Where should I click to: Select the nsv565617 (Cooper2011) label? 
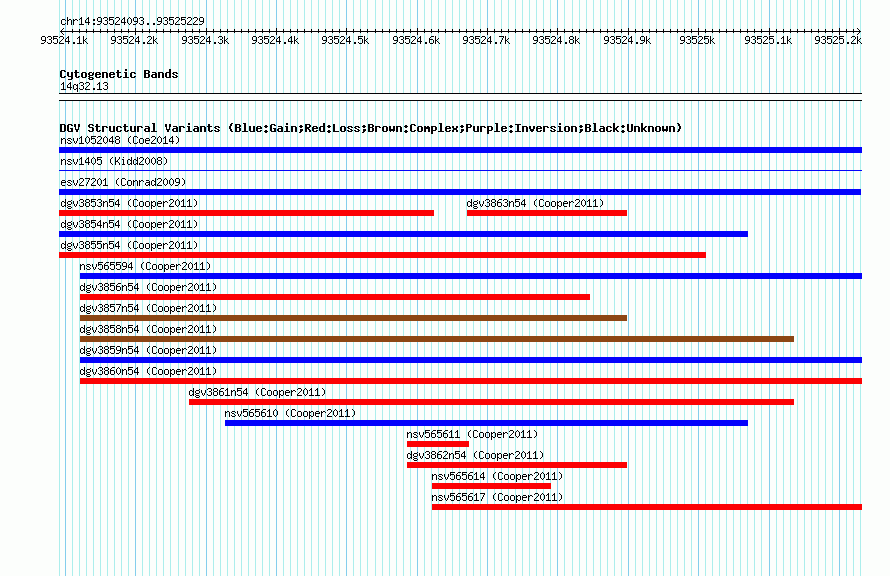[497, 497]
